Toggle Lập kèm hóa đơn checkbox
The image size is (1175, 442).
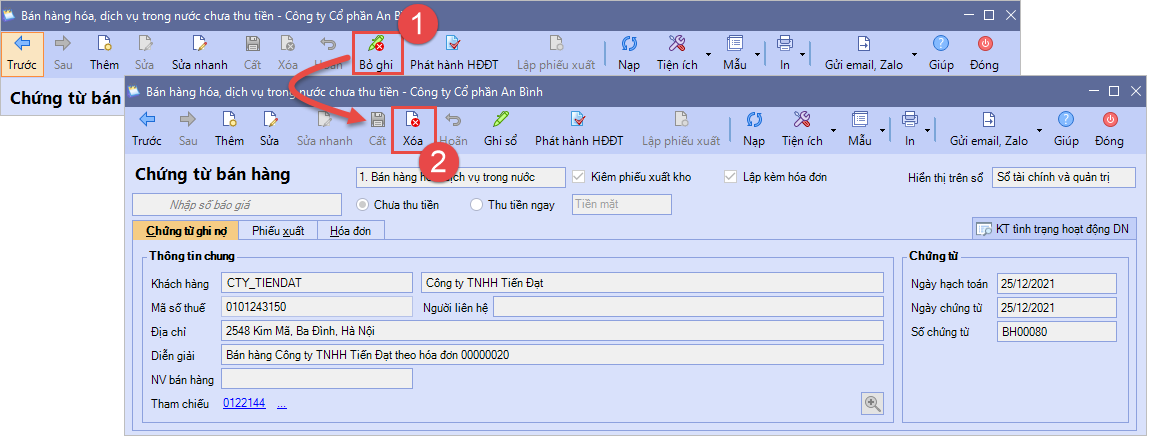(x=729, y=177)
